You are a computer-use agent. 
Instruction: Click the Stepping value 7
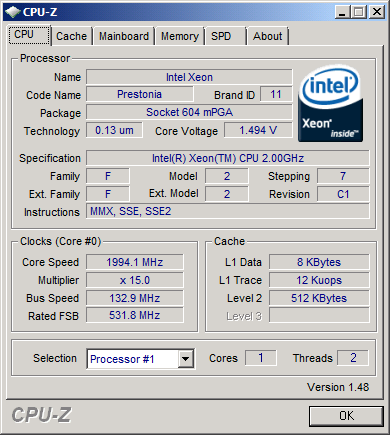(343, 176)
